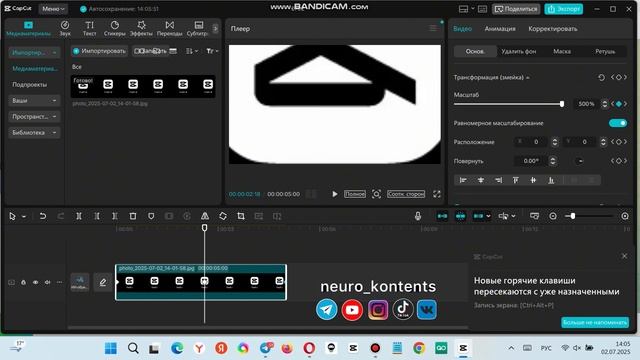Select the Ретушь sub-tab
Screen dimensions: 640x360
(605, 51)
